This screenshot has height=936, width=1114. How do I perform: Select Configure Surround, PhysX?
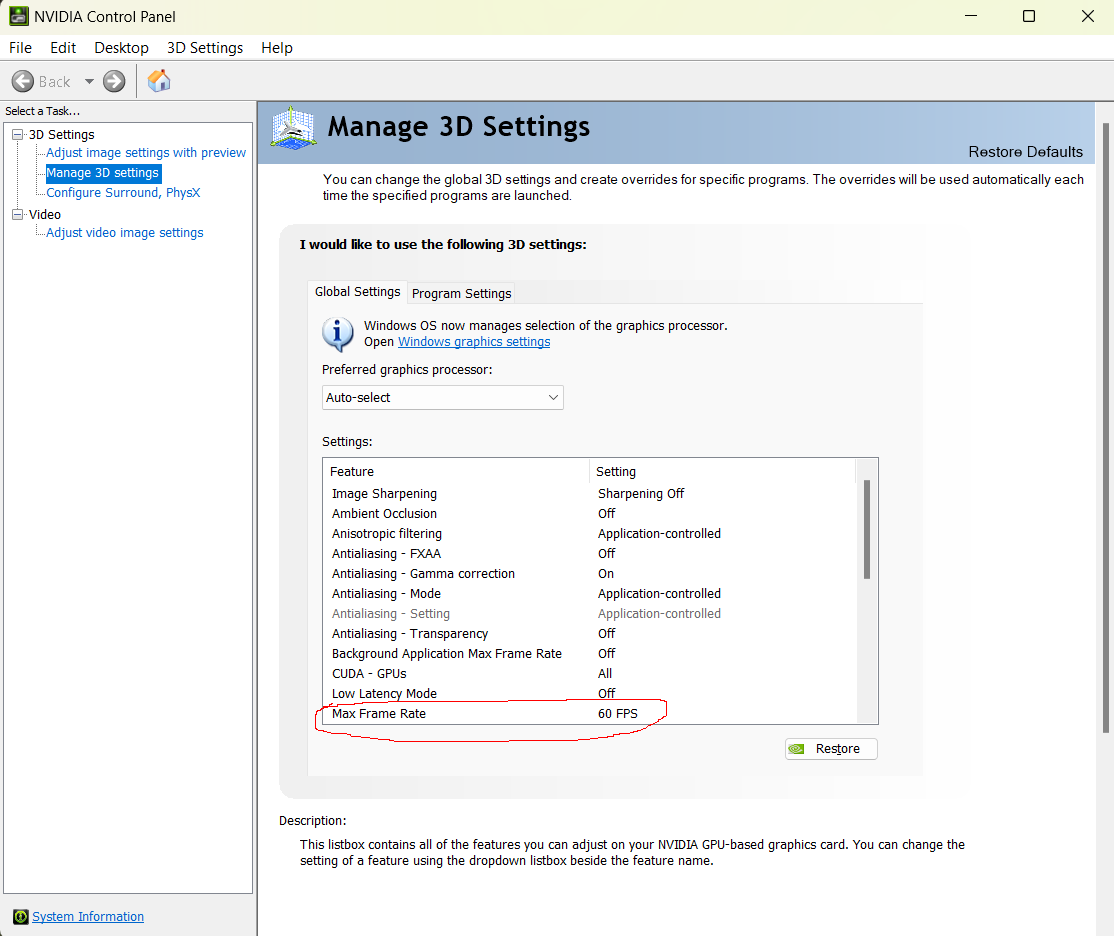point(123,193)
